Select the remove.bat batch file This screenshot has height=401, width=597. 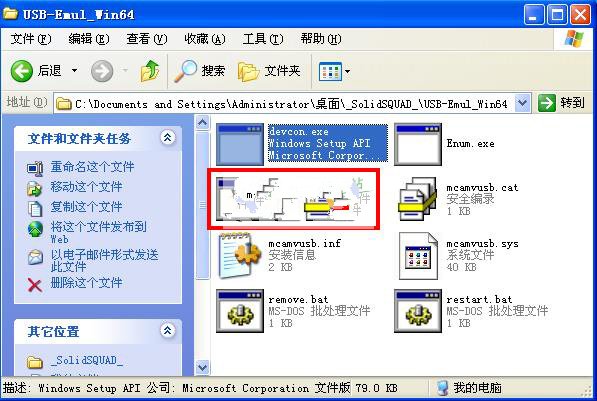(240, 311)
